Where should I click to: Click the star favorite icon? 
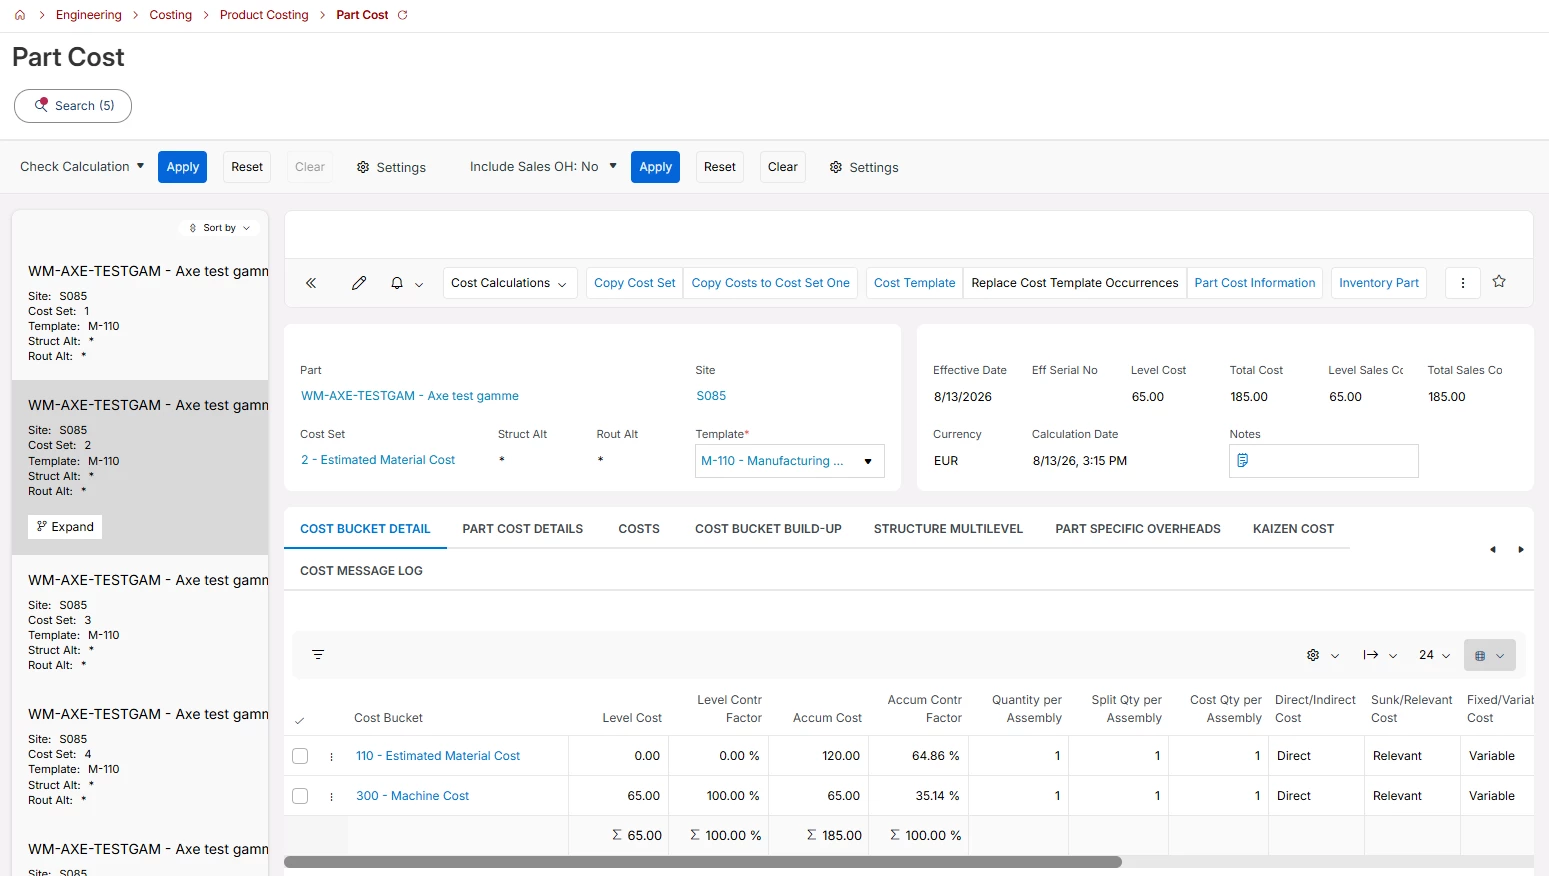click(1499, 282)
